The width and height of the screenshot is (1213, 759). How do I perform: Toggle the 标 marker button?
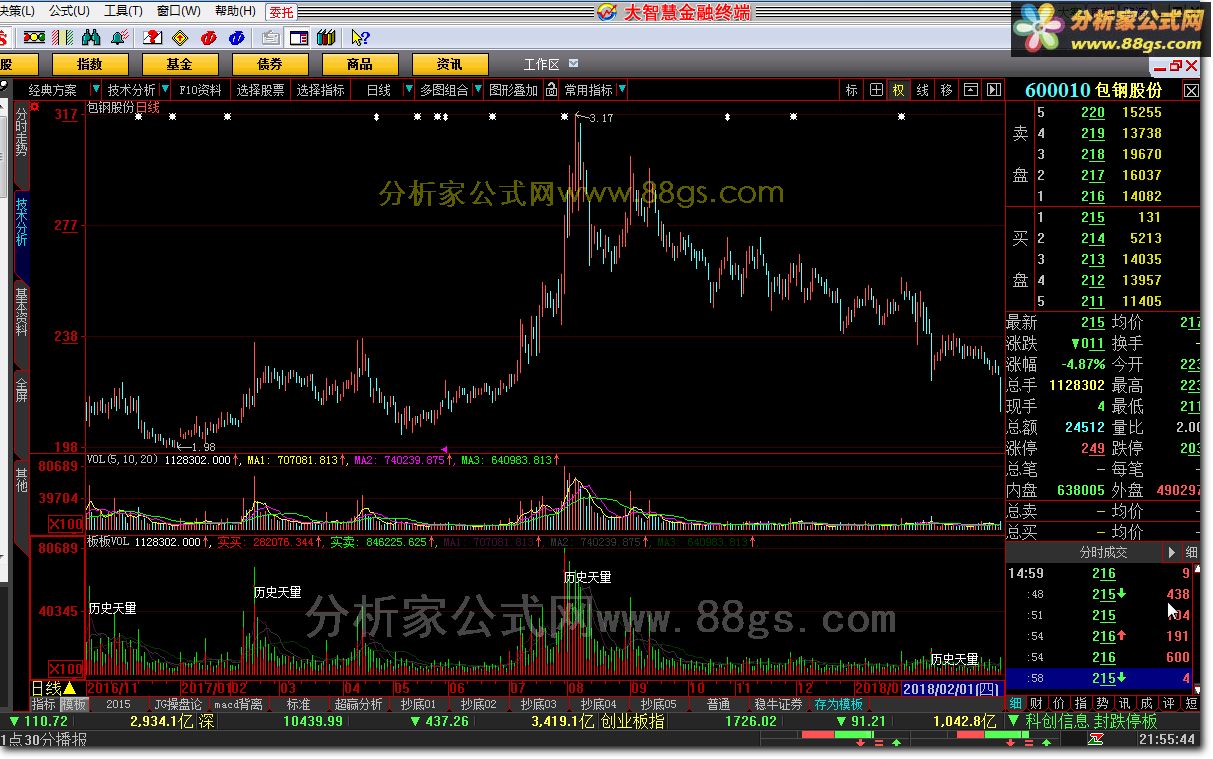tap(852, 90)
